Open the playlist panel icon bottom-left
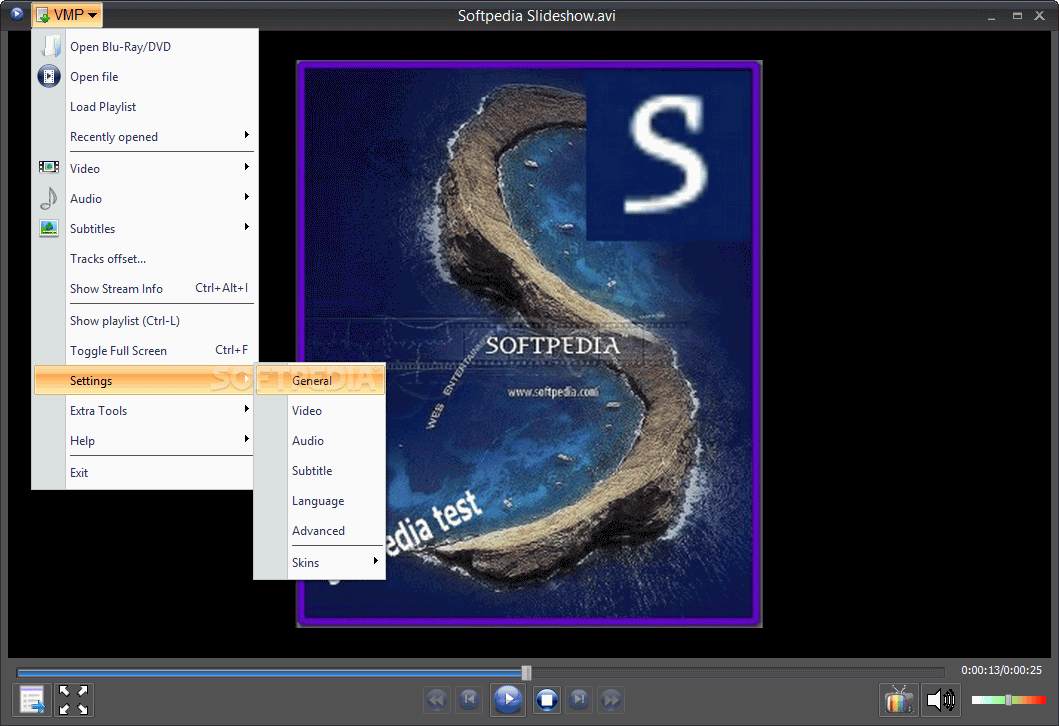The image size is (1059, 726). coord(32,700)
